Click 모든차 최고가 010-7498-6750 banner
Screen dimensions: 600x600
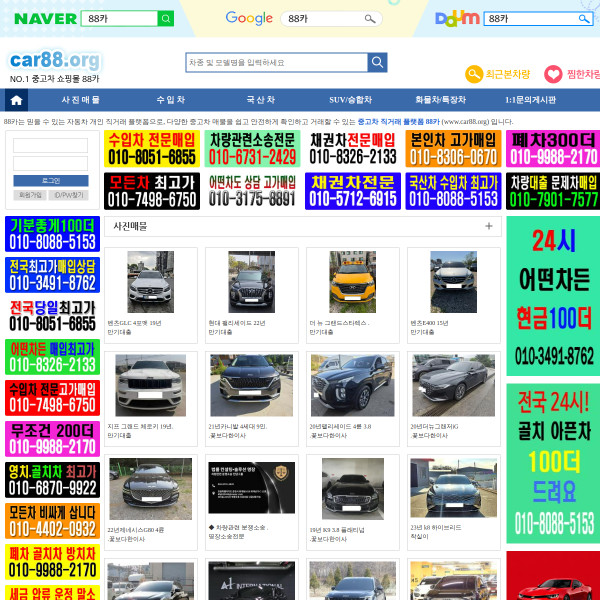152,191
